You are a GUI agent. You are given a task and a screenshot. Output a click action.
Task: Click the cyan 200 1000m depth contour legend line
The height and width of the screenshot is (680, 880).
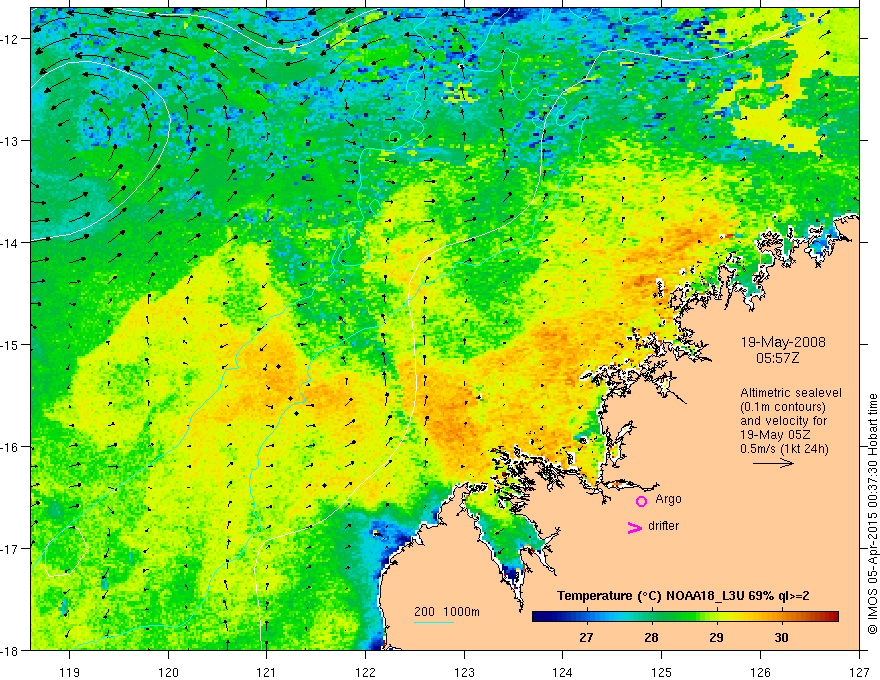[x=434, y=622]
